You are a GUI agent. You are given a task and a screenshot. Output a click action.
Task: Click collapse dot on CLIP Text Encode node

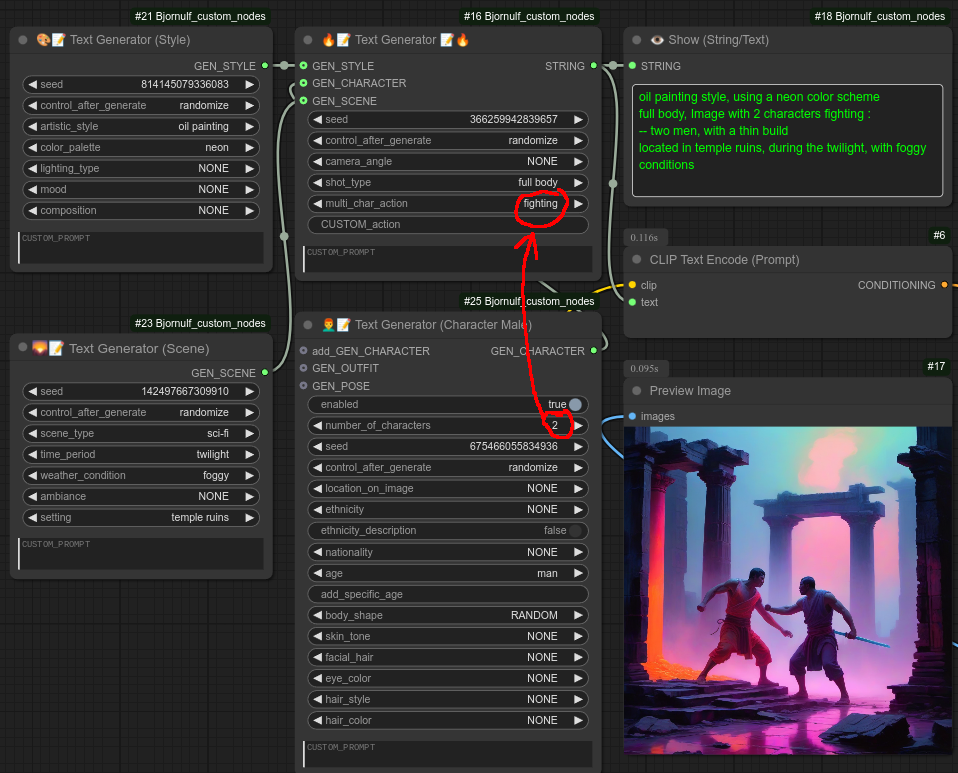636,259
